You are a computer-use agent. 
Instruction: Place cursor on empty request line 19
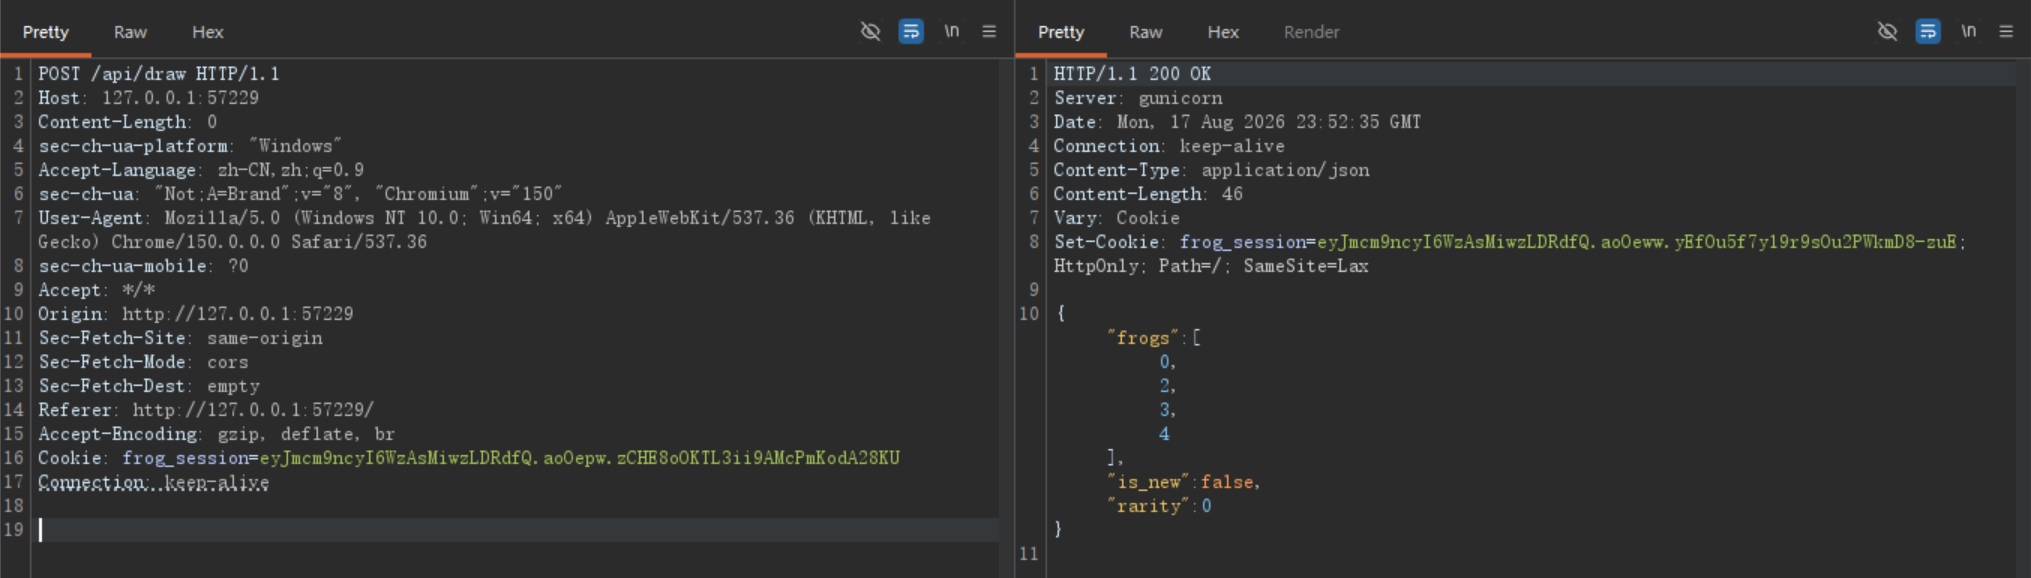518,530
